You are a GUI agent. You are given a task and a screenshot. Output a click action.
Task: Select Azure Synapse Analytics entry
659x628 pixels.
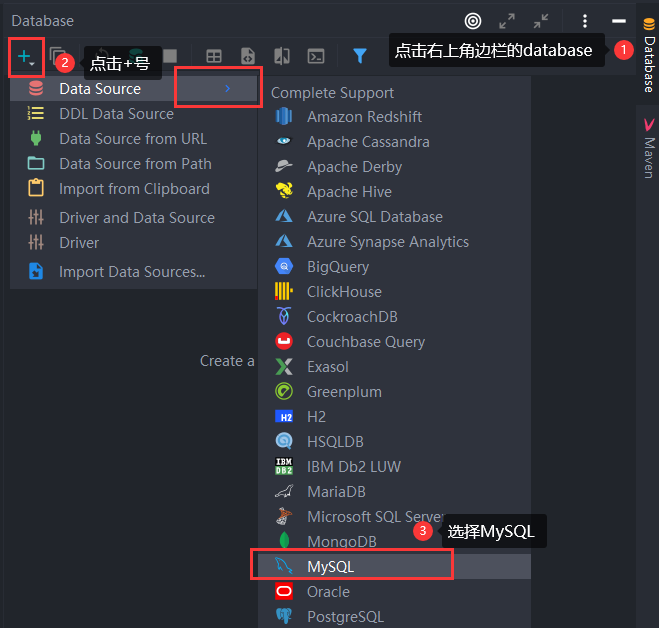[395, 242]
